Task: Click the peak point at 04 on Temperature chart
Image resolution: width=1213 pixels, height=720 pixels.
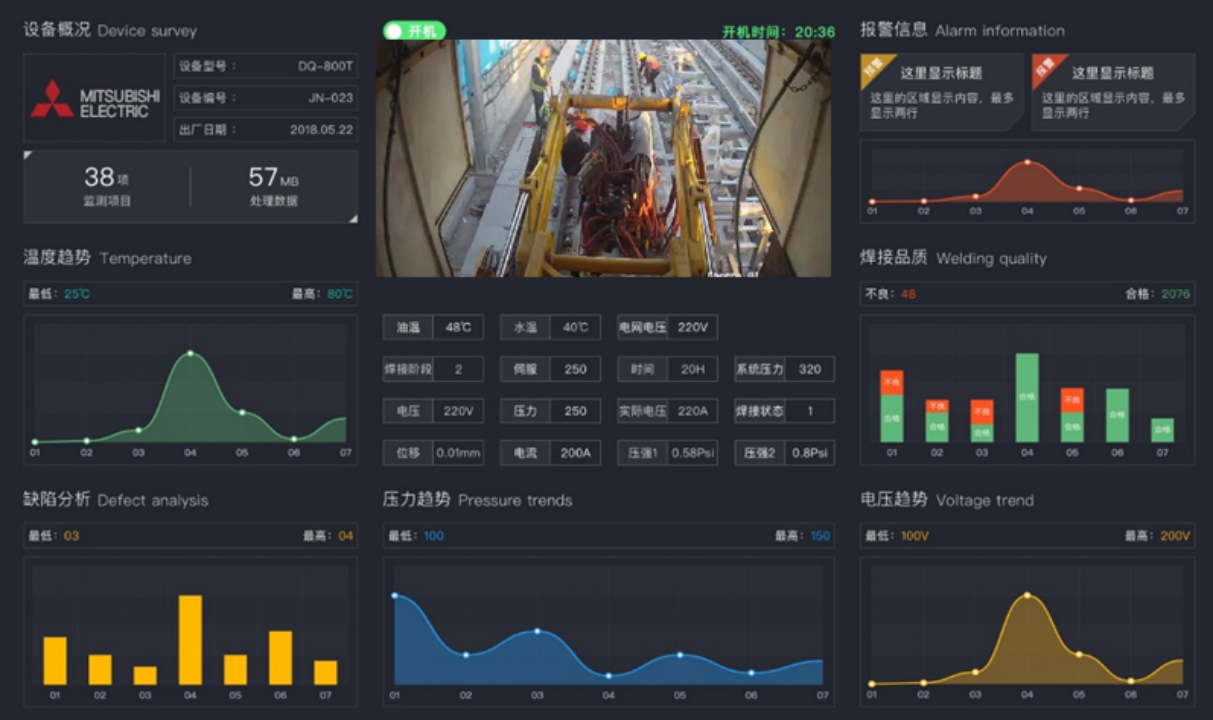Action: pyautogui.click(x=190, y=353)
